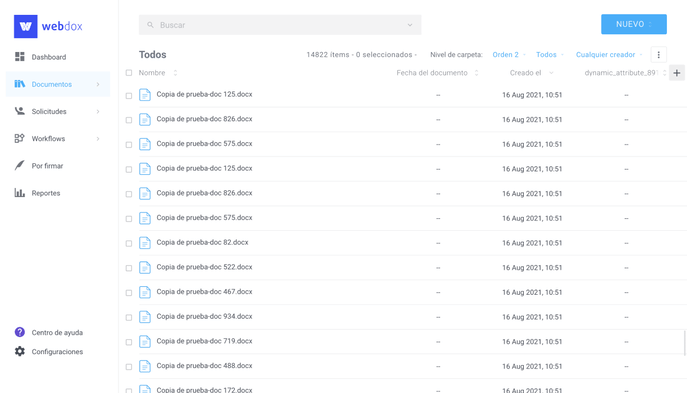This screenshot has width=687, height=393.
Task: Click the plus add column button
Action: tap(677, 73)
